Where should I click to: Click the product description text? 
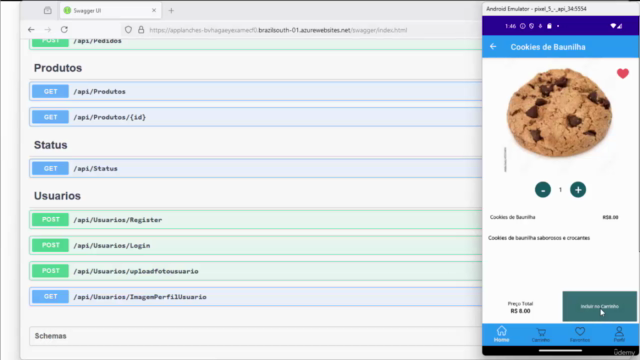[x=539, y=238]
